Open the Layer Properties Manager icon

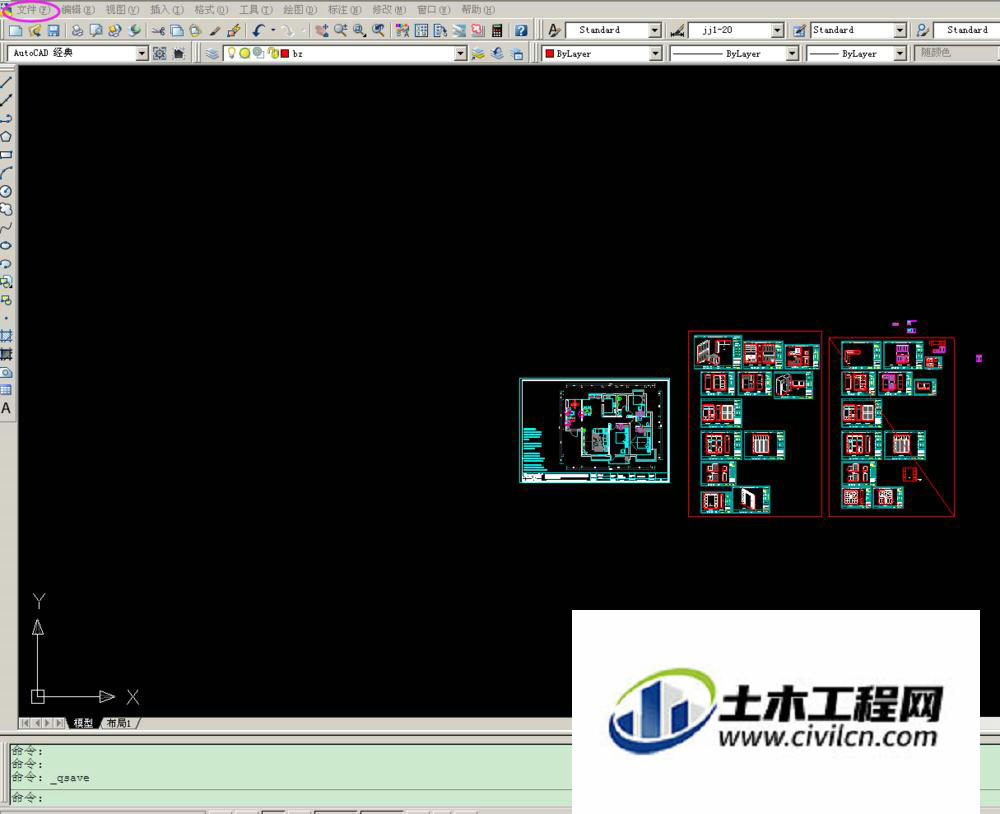pos(212,54)
